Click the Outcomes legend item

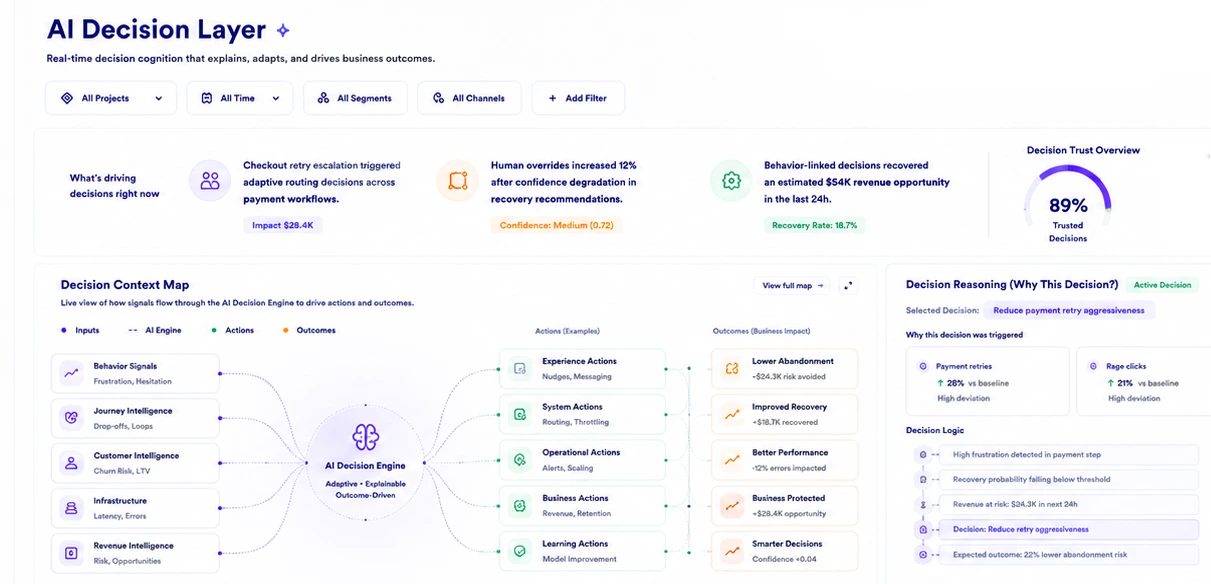pyautogui.click(x=310, y=330)
